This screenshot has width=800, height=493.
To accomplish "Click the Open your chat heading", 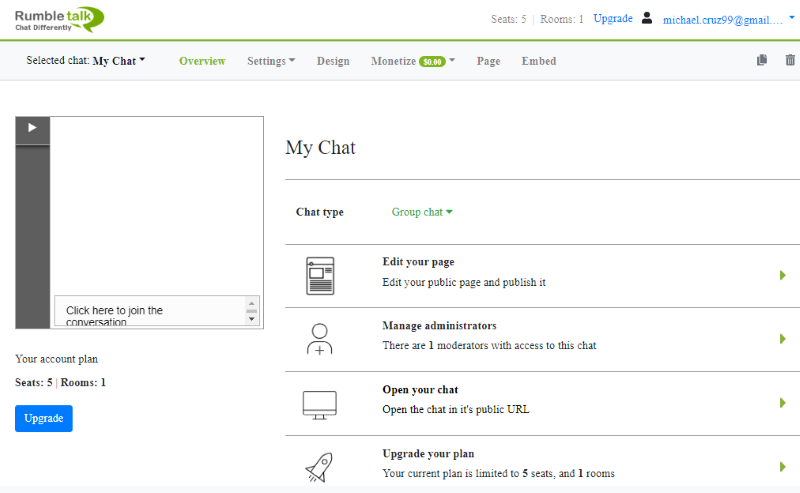I will (x=420, y=390).
